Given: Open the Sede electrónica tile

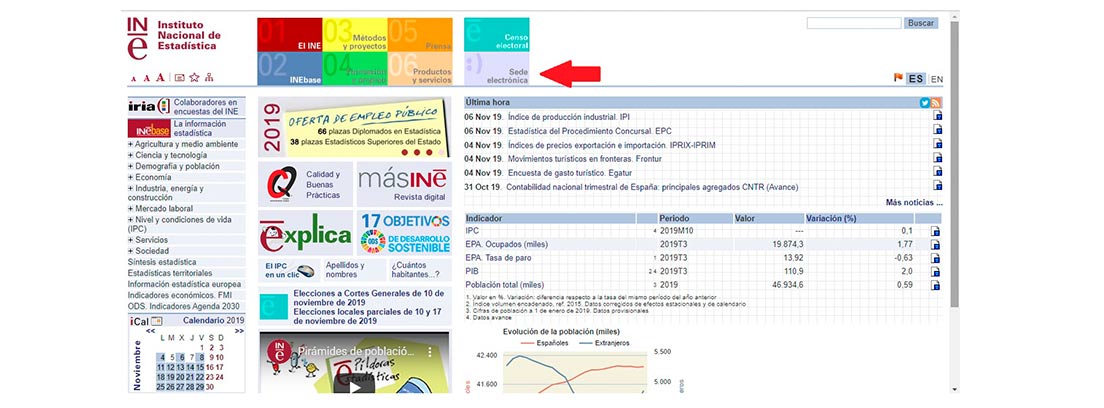Looking at the screenshot, I should tap(496, 68).
